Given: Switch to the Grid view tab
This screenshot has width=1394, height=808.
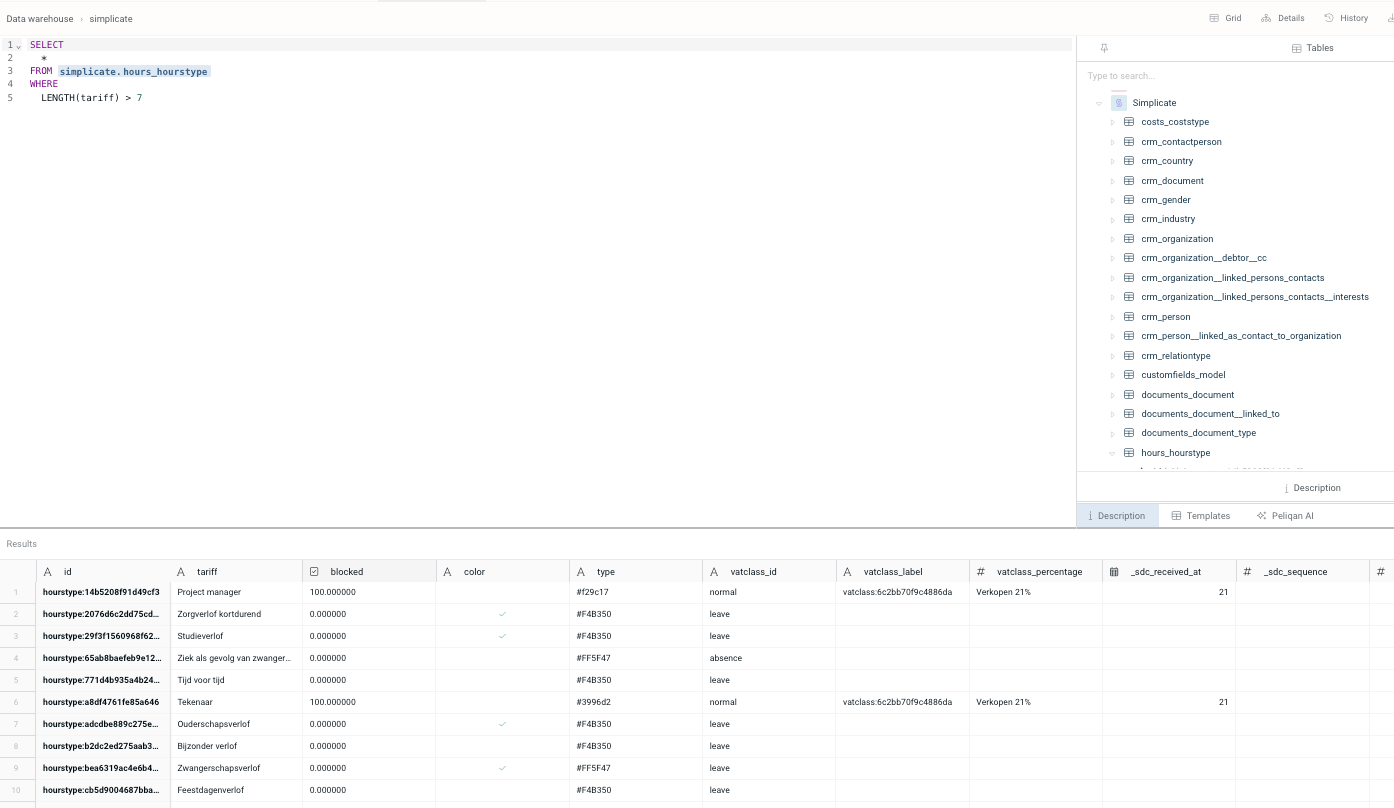Looking at the screenshot, I should point(1225,18).
